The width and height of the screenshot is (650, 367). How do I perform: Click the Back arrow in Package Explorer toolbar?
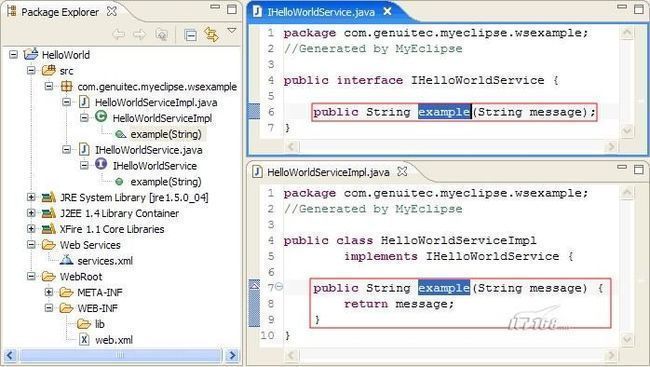tap(119, 34)
